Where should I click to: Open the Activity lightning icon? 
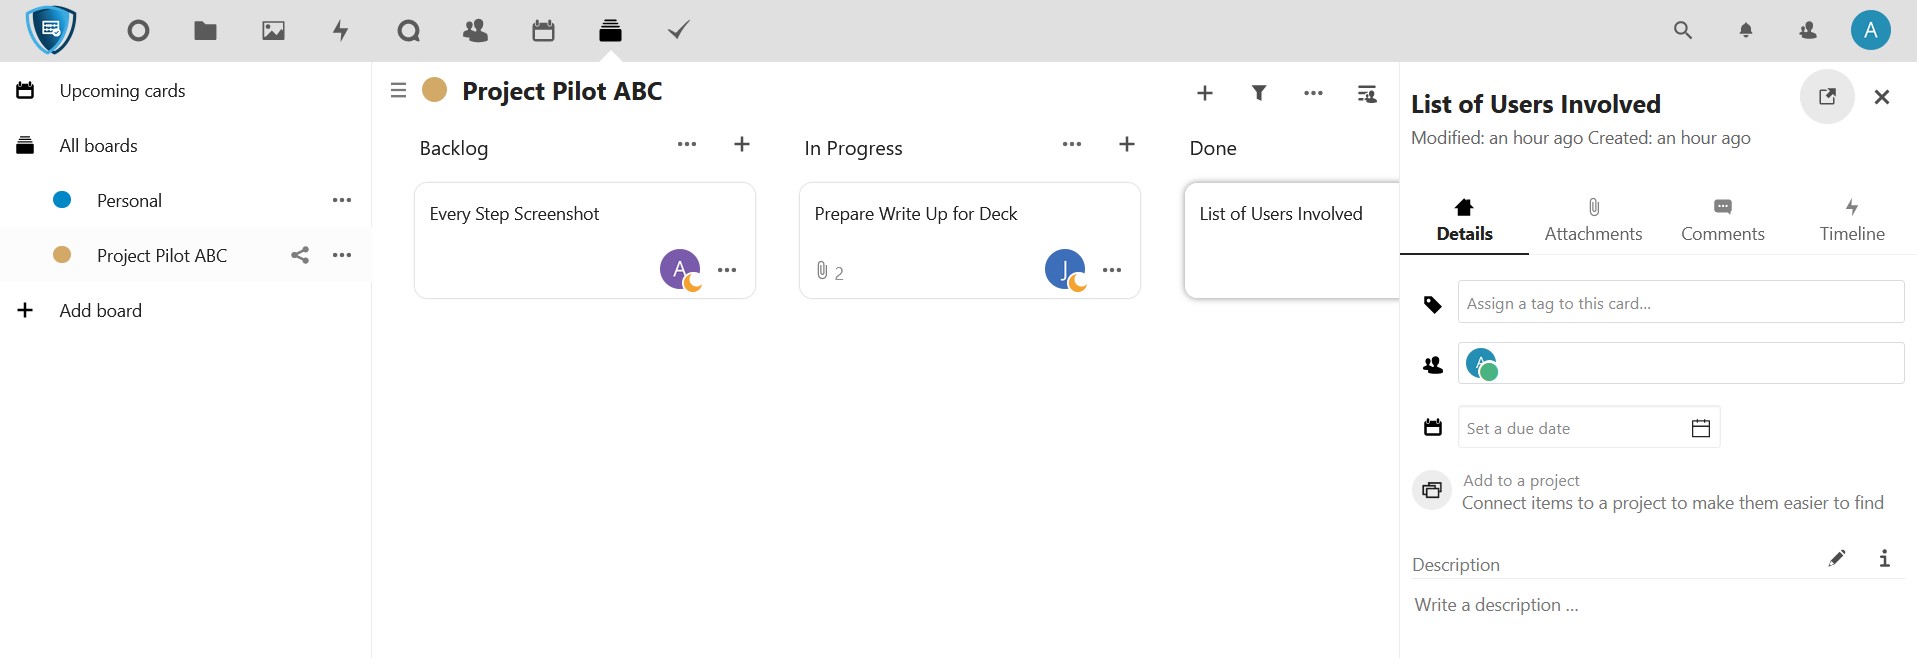click(x=341, y=31)
